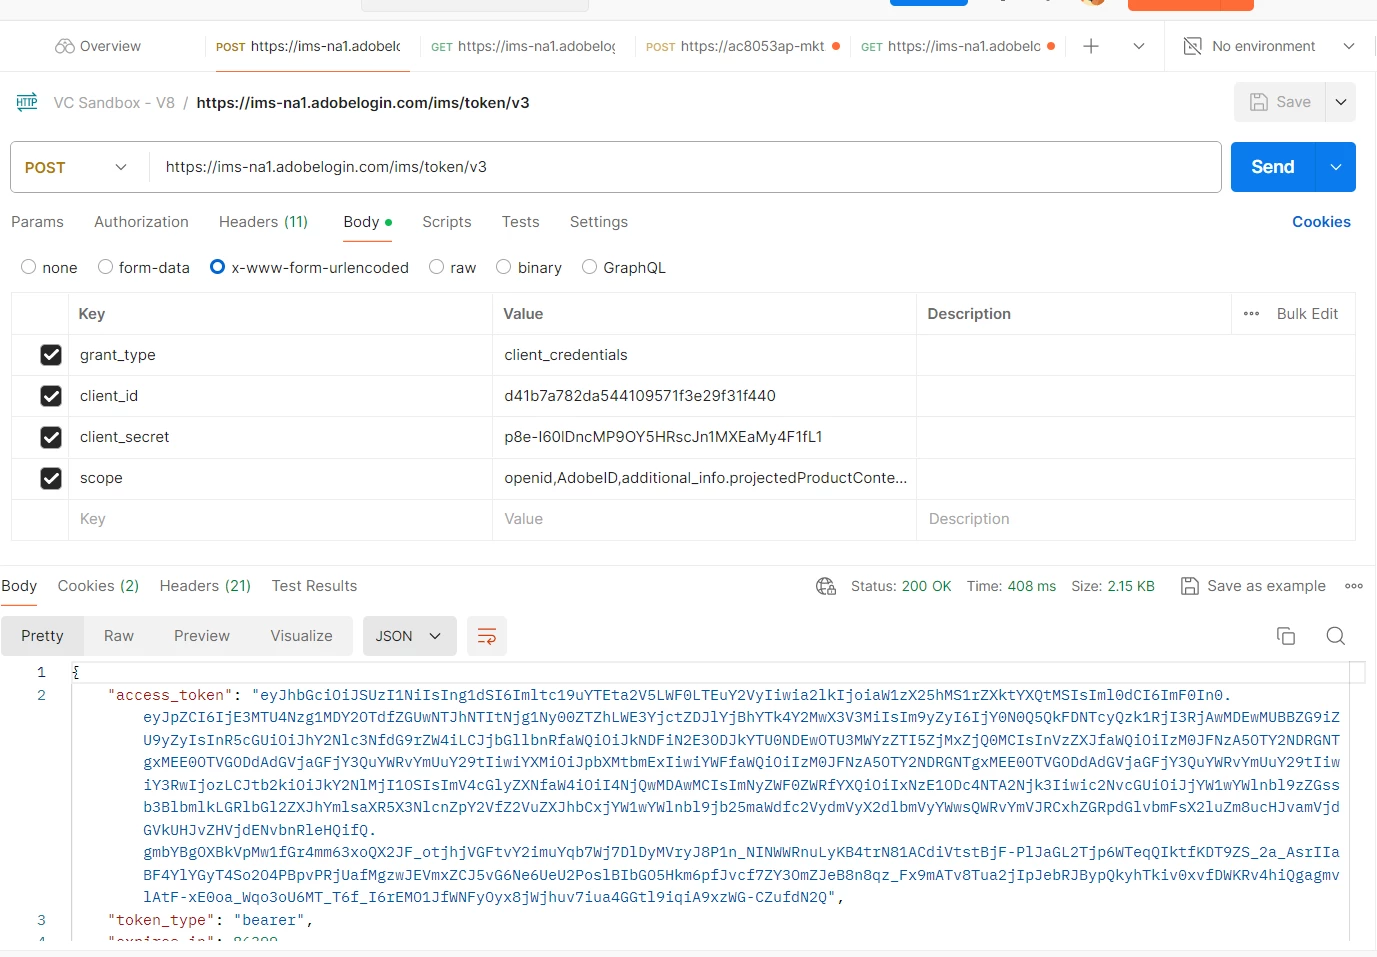Add a new request tab with plus icon
This screenshot has width=1377, height=957.
tap(1091, 46)
